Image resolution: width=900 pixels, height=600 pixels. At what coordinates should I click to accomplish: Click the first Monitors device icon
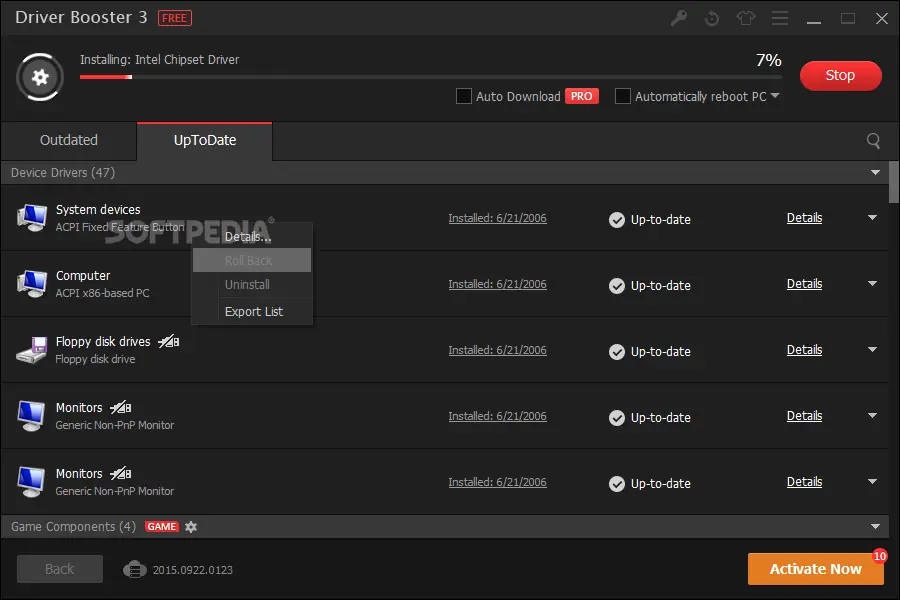click(x=32, y=416)
